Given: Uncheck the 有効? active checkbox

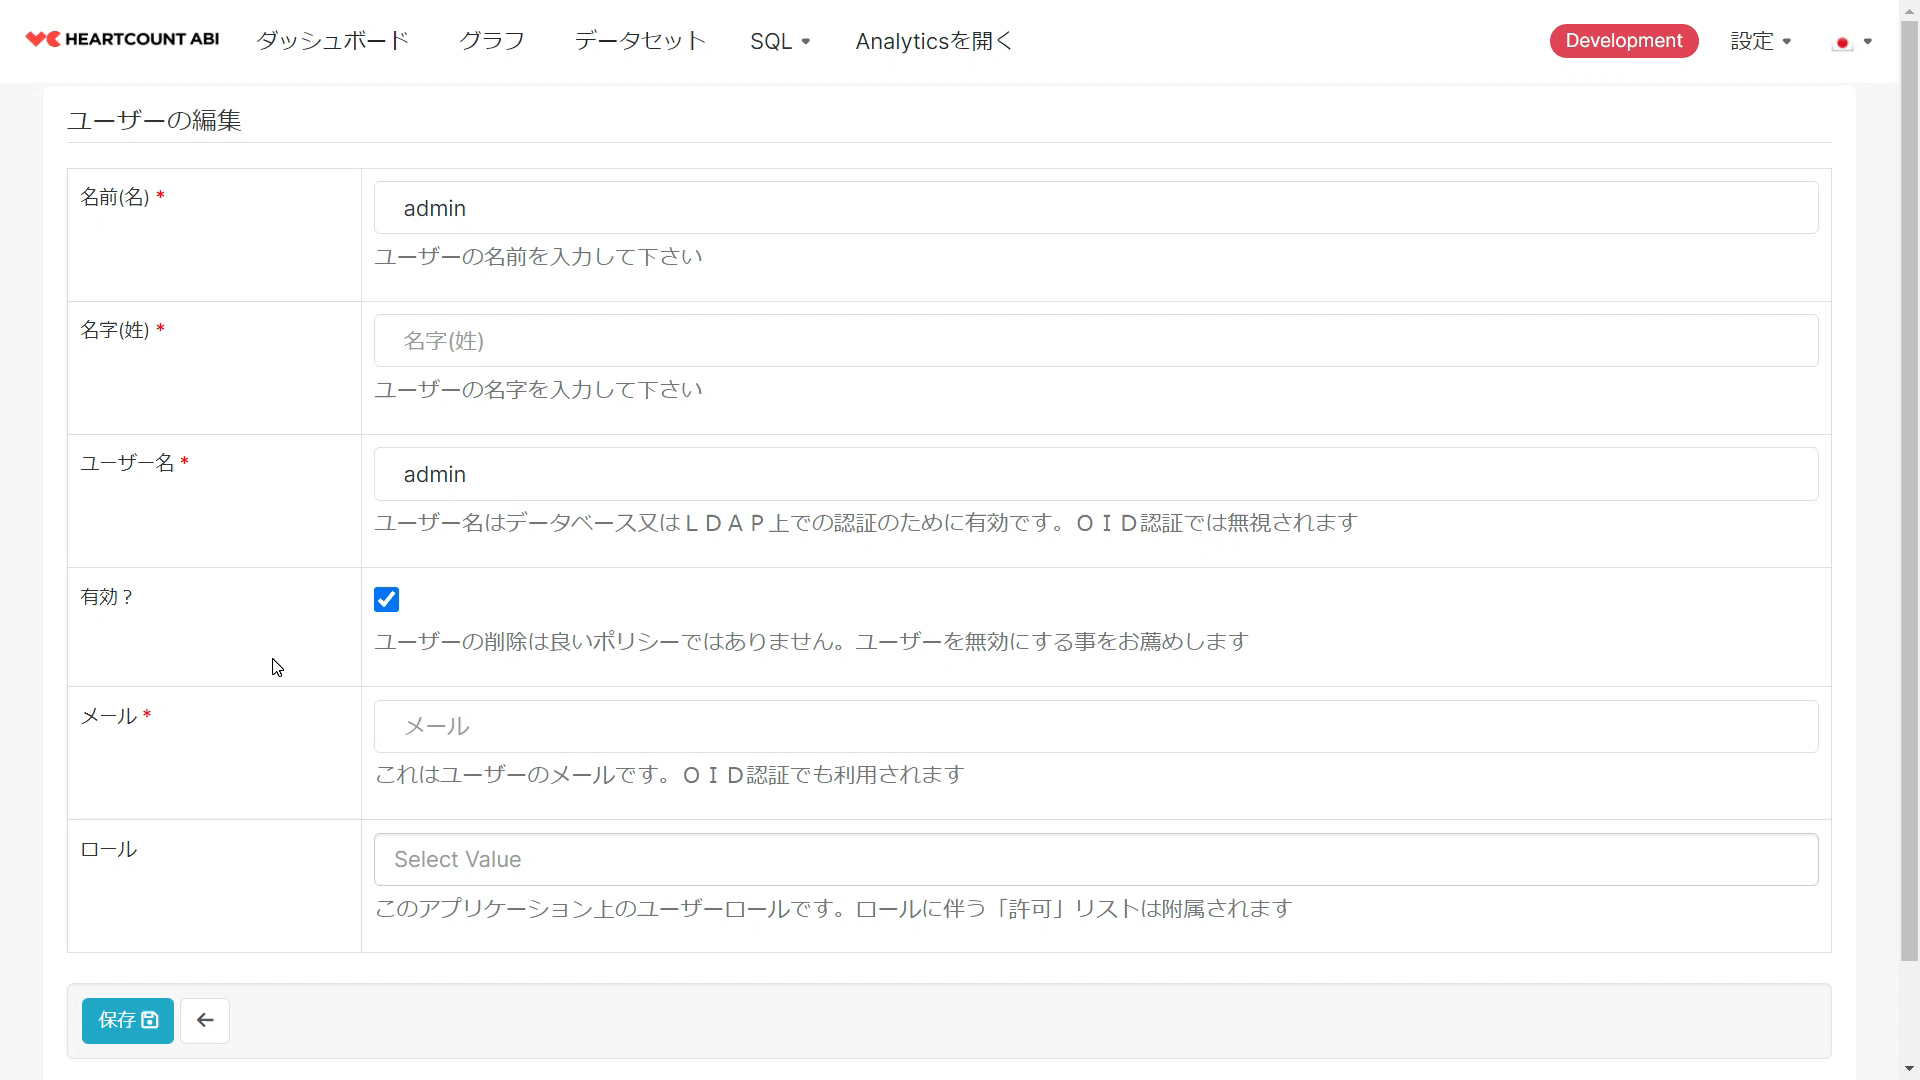Looking at the screenshot, I should pyautogui.click(x=386, y=600).
